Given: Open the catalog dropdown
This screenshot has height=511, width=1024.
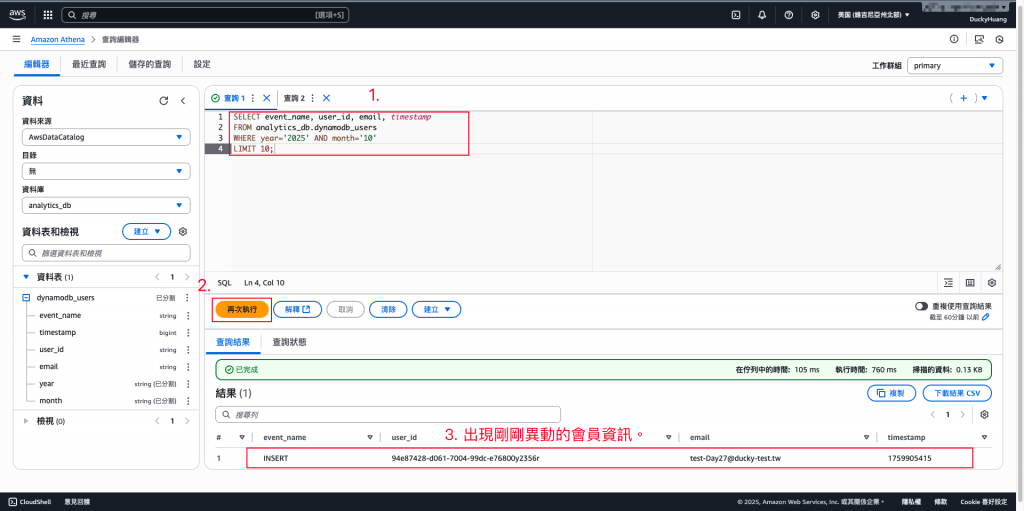Looking at the screenshot, I should (x=106, y=171).
